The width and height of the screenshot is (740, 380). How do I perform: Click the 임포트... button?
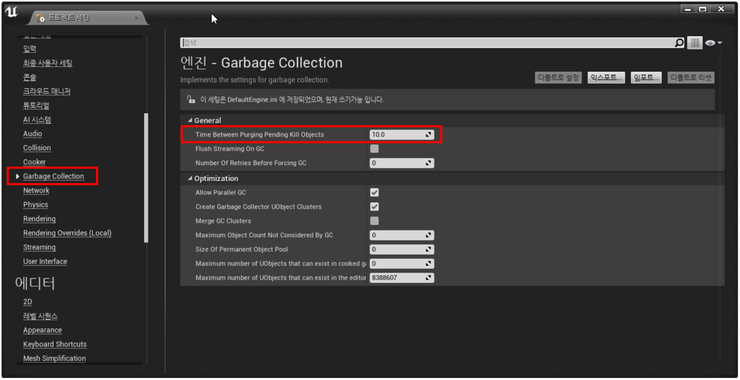(x=646, y=78)
